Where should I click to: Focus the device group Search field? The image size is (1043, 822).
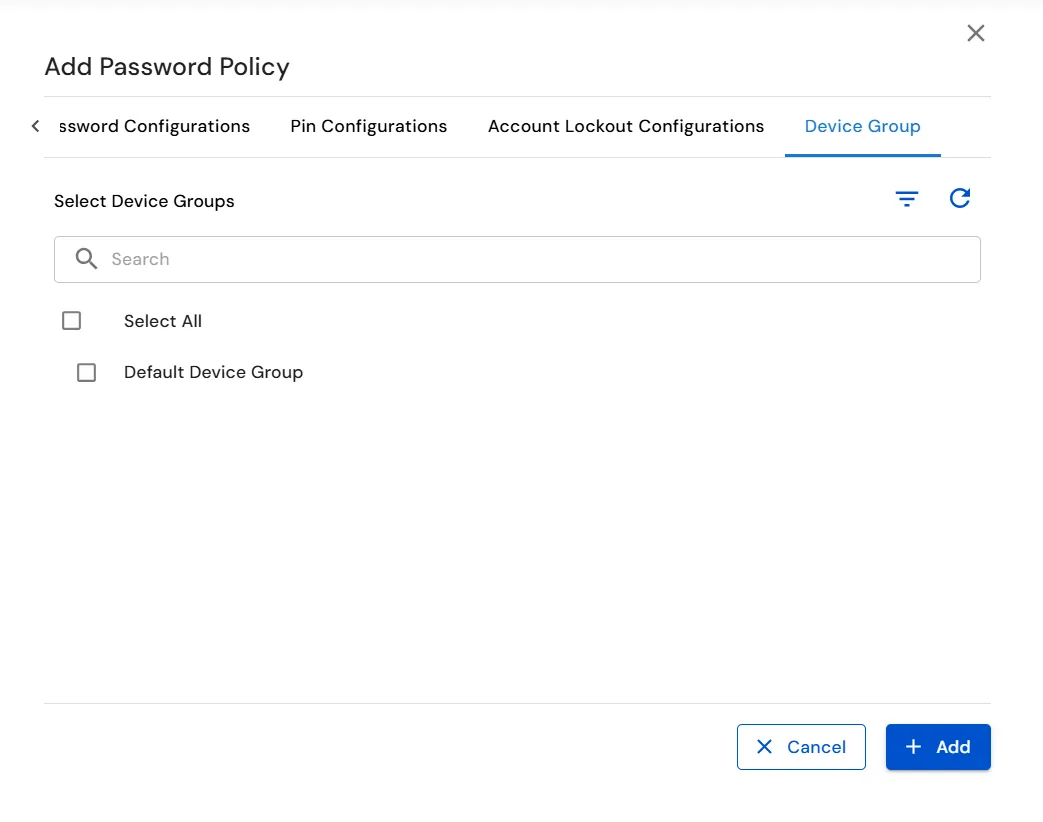tap(517, 259)
